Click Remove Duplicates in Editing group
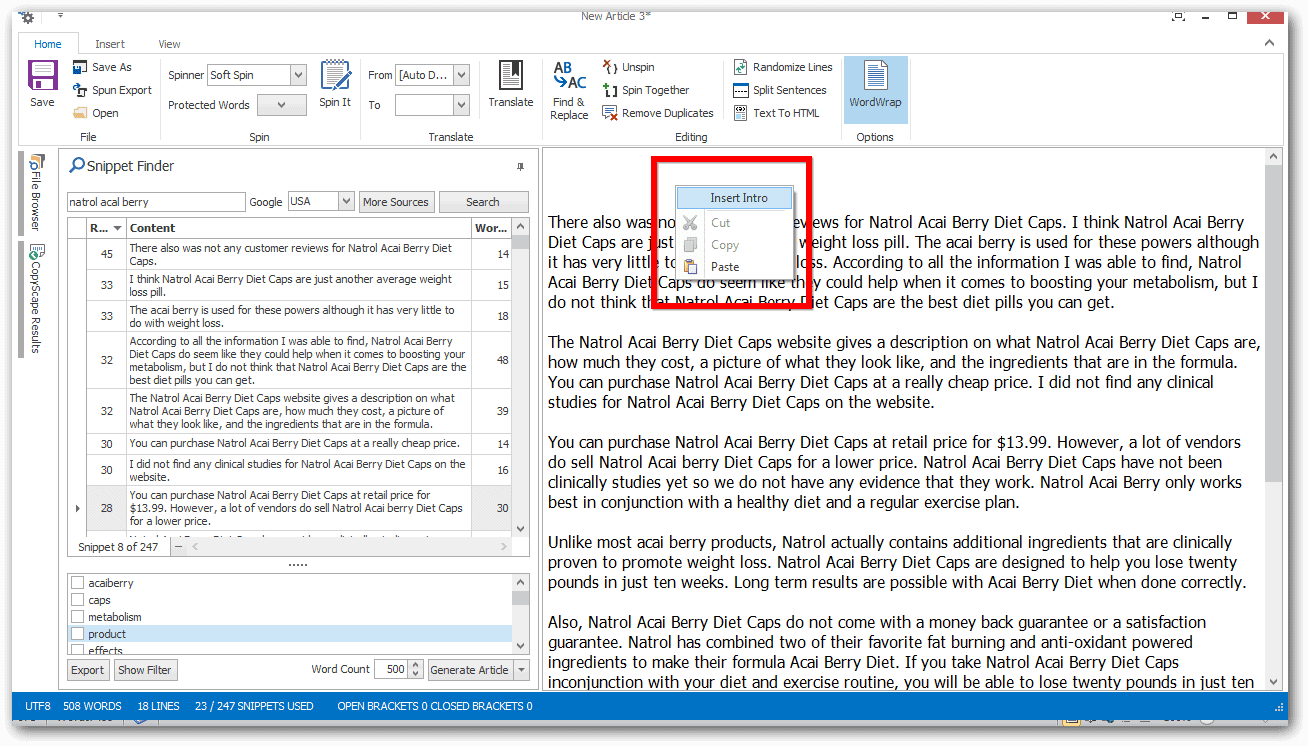Viewport: 1308px width, 746px height. pos(658,113)
